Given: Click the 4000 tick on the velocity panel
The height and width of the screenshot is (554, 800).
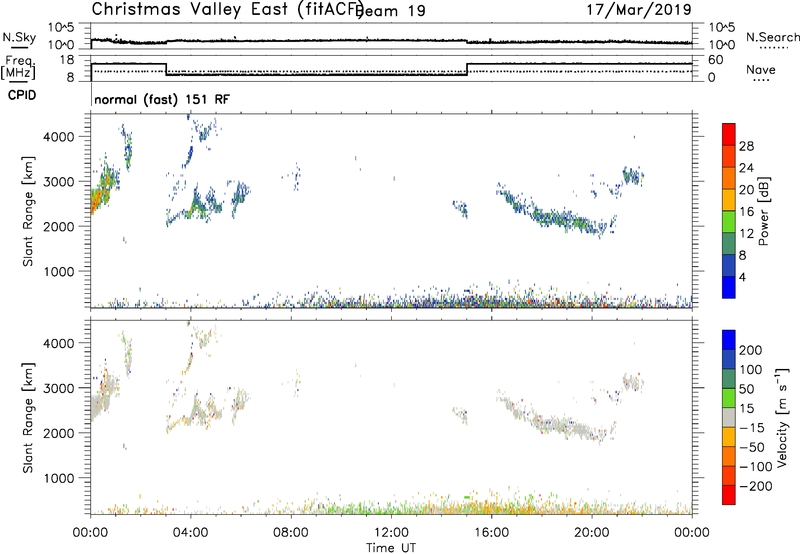Looking at the screenshot, I should 59,343.
